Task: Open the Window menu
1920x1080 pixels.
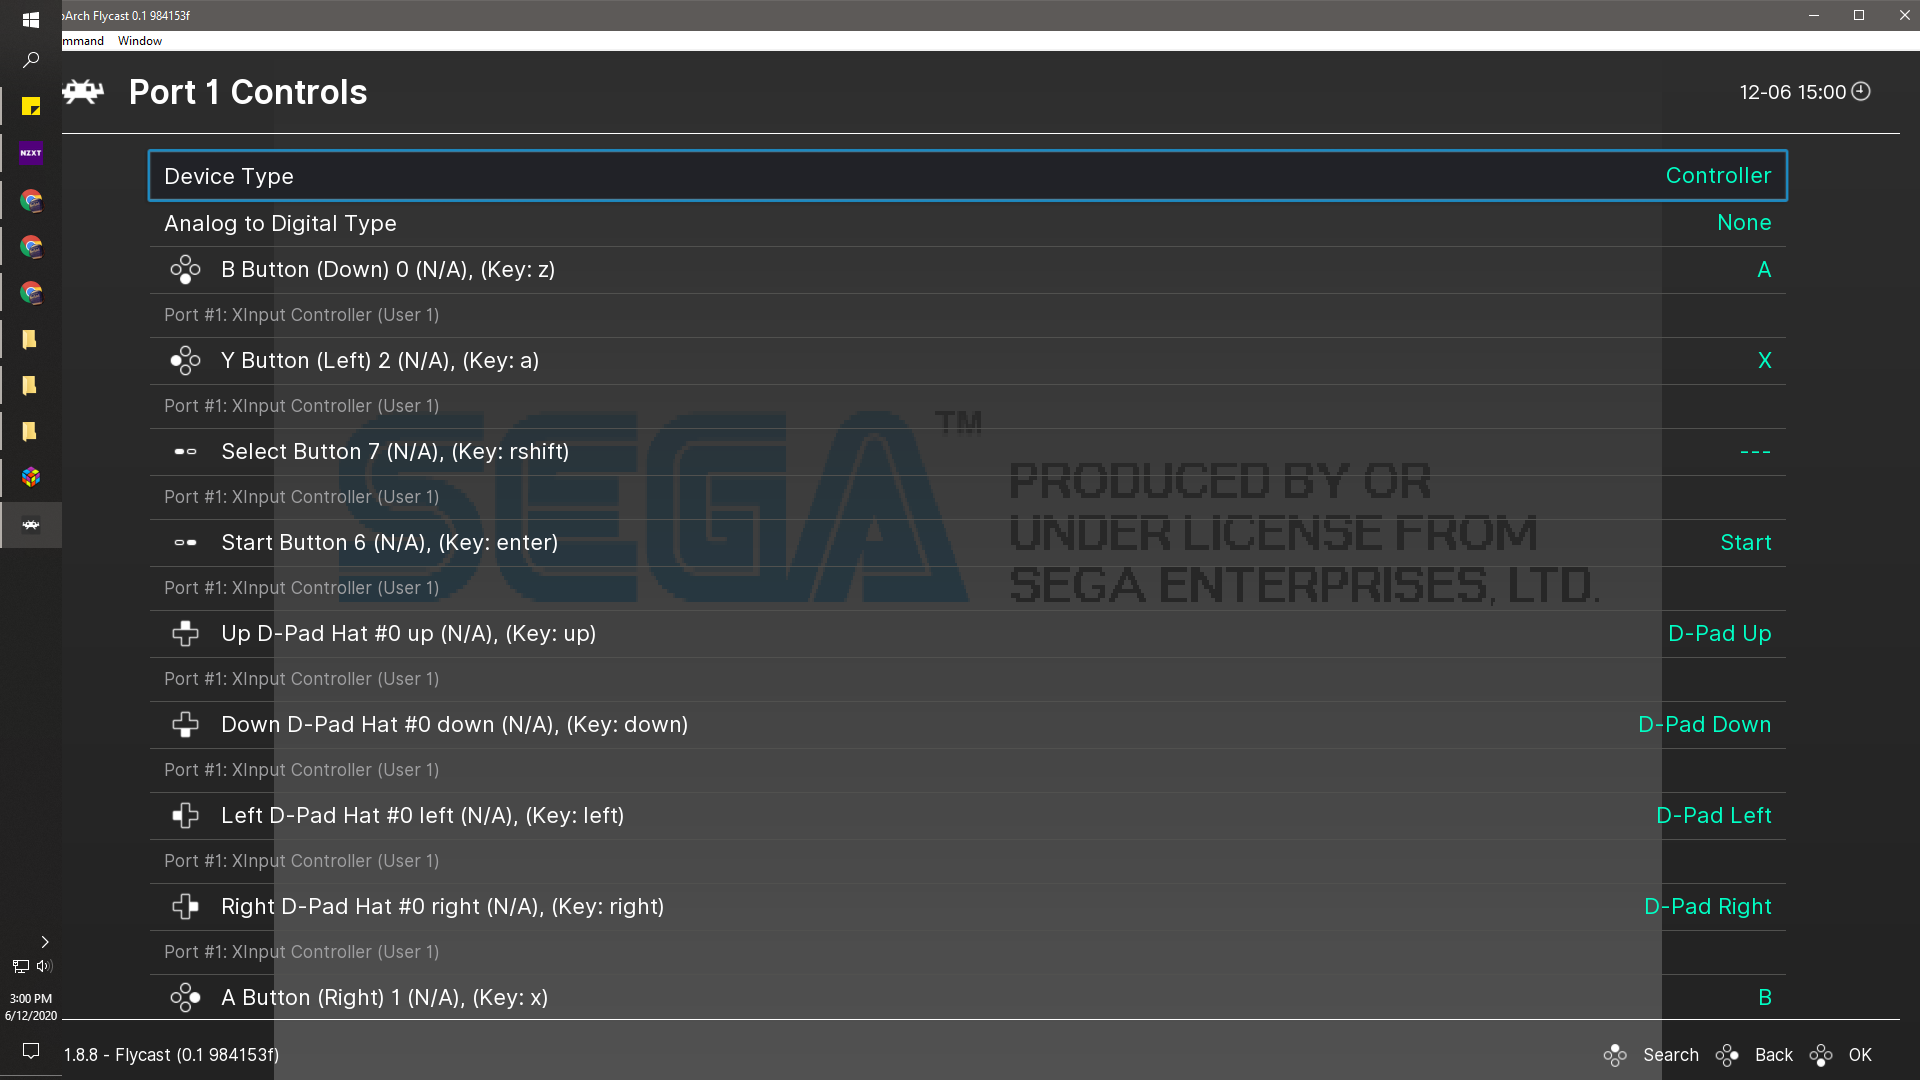Action: point(140,41)
